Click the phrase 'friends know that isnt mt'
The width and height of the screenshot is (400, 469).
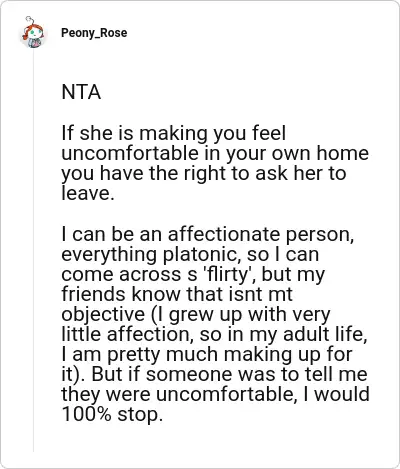pyautogui.click(x=177, y=294)
